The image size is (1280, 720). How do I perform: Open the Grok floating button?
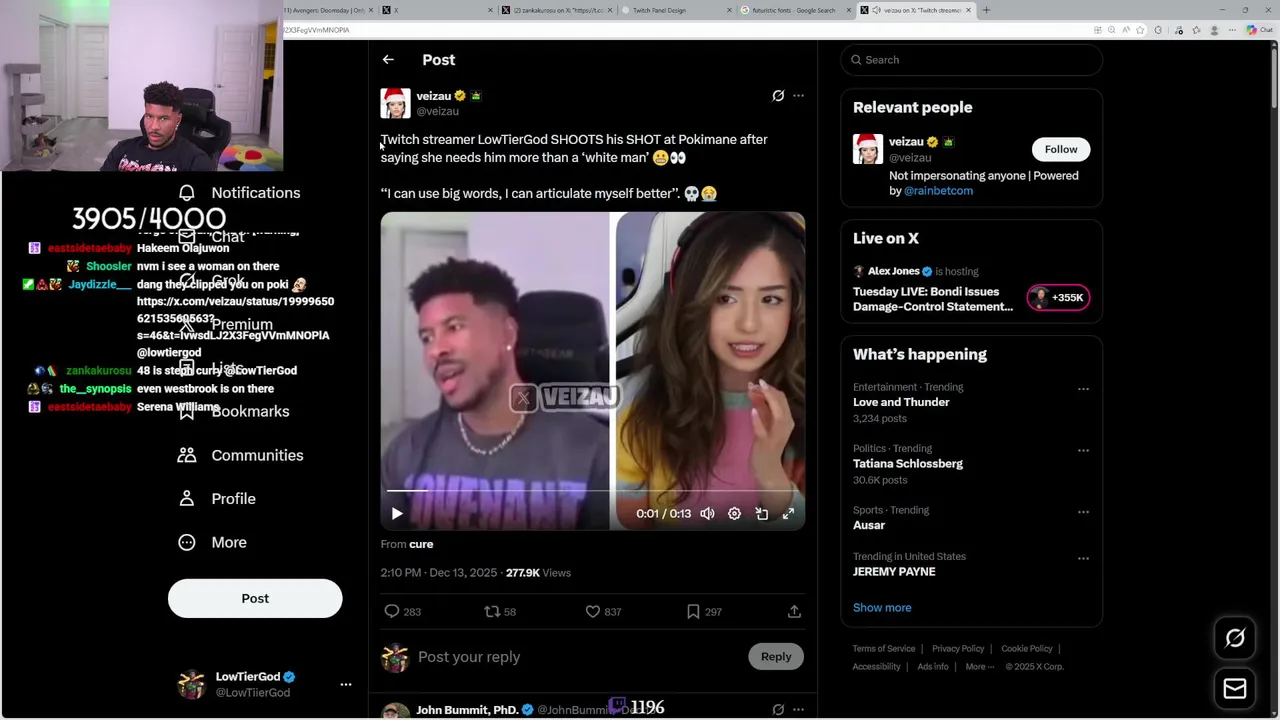(x=1235, y=638)
